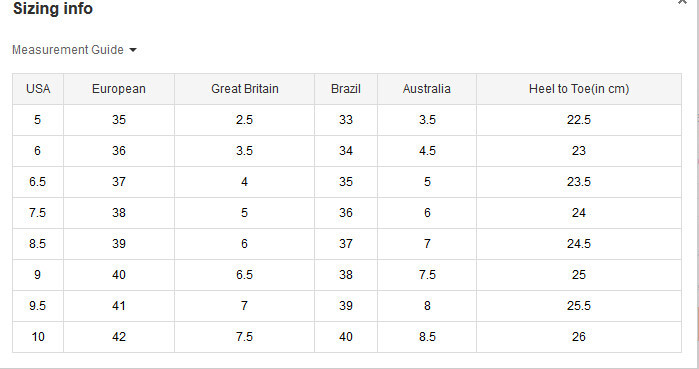Open the Measurement Guide label
The height and width of the screenshot is (369, 699).
point(68,49)
